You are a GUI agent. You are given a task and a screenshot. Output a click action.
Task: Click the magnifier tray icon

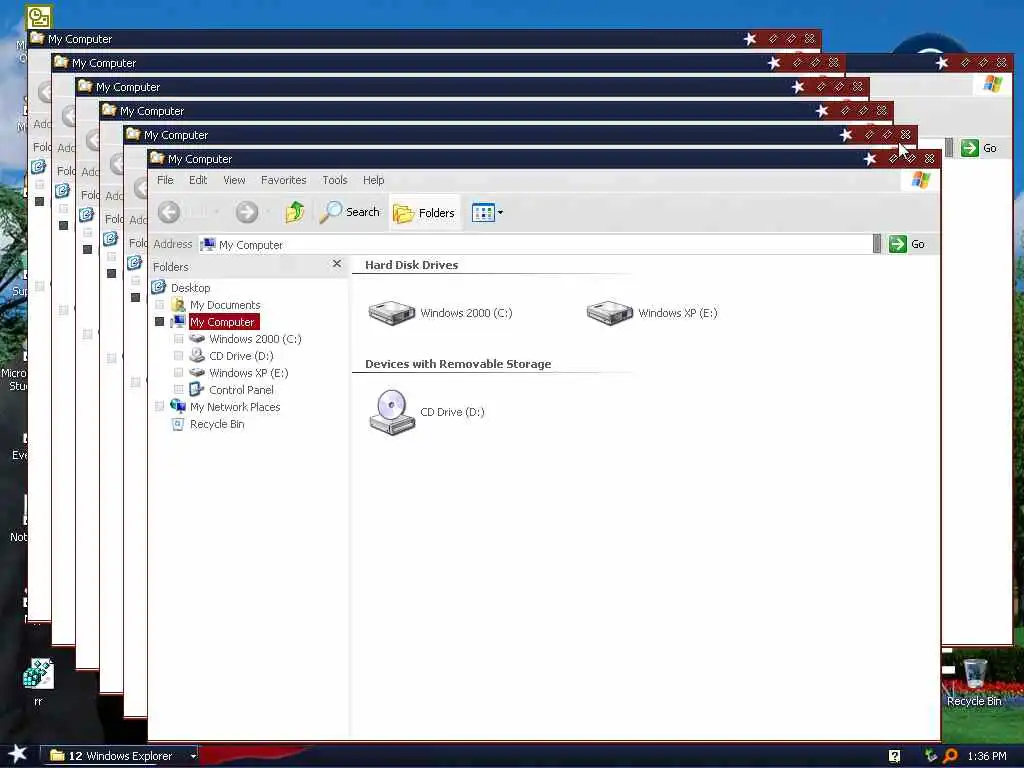pyautogui.click(x=951, y=756)
